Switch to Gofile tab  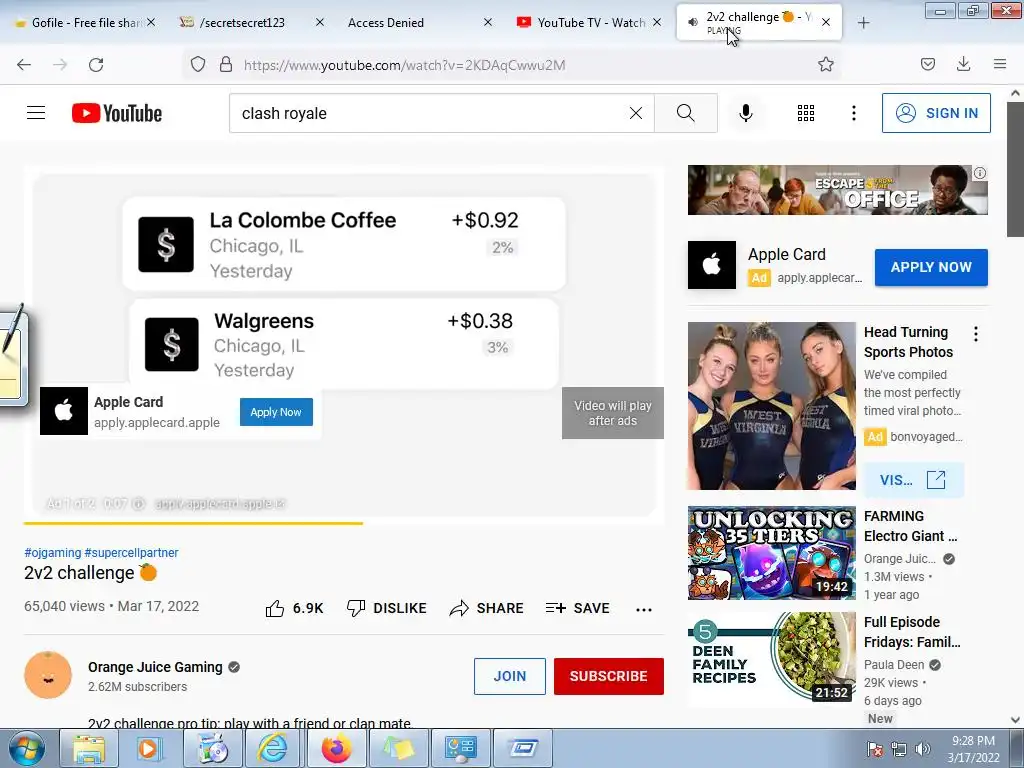click(86, 23)
